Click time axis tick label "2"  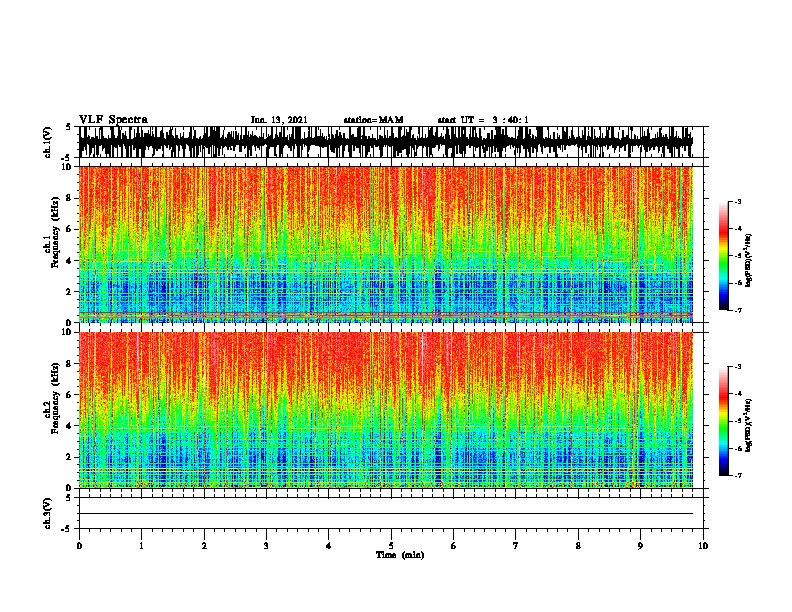[x=204, y=546]
